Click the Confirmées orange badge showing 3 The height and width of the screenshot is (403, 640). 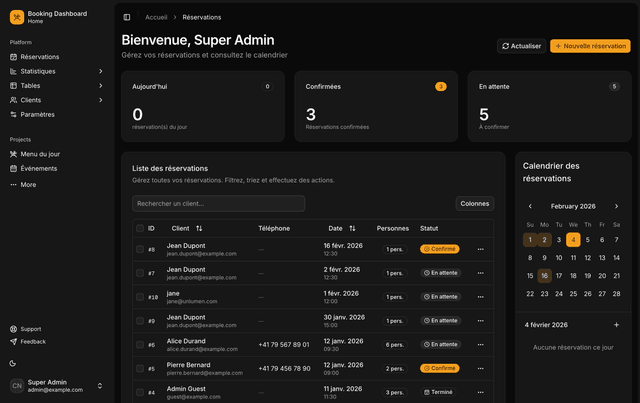coord(440,87)
